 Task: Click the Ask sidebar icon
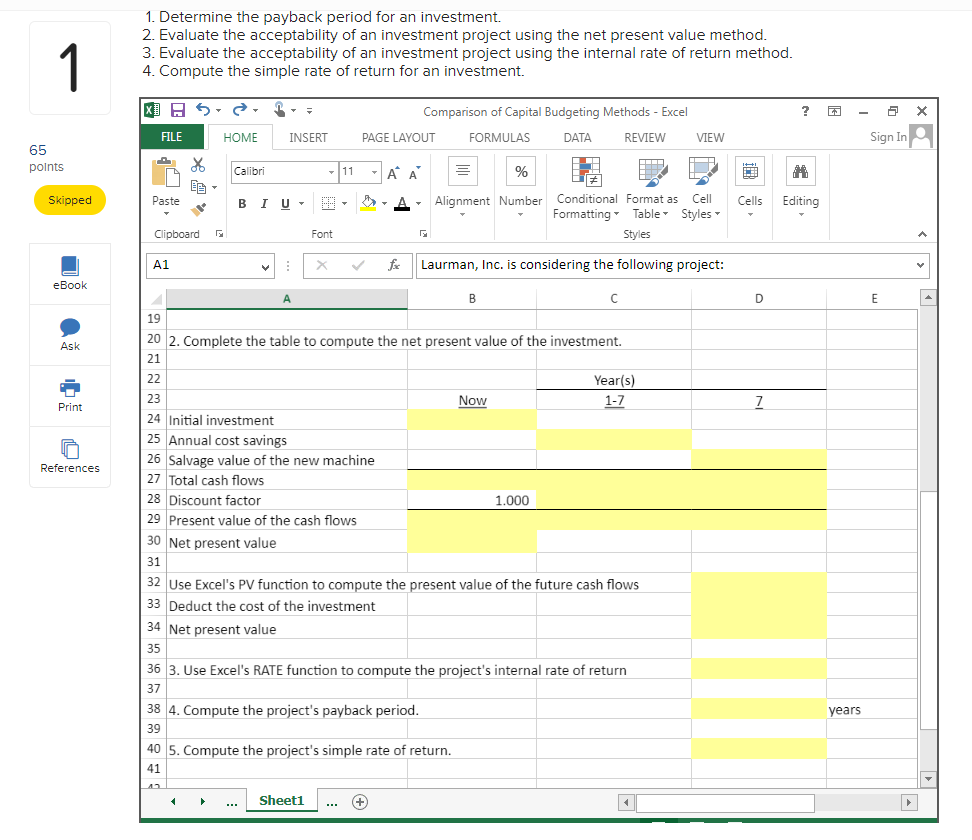tap(69, 334)
